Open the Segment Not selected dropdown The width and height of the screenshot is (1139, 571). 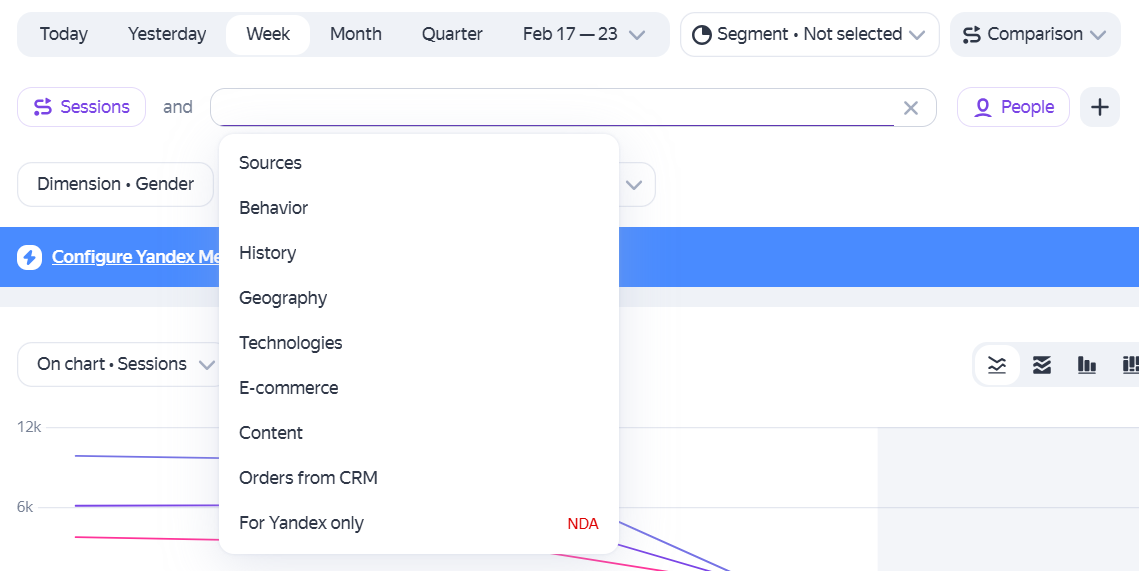pyautogui.click(x=809, y=34)
